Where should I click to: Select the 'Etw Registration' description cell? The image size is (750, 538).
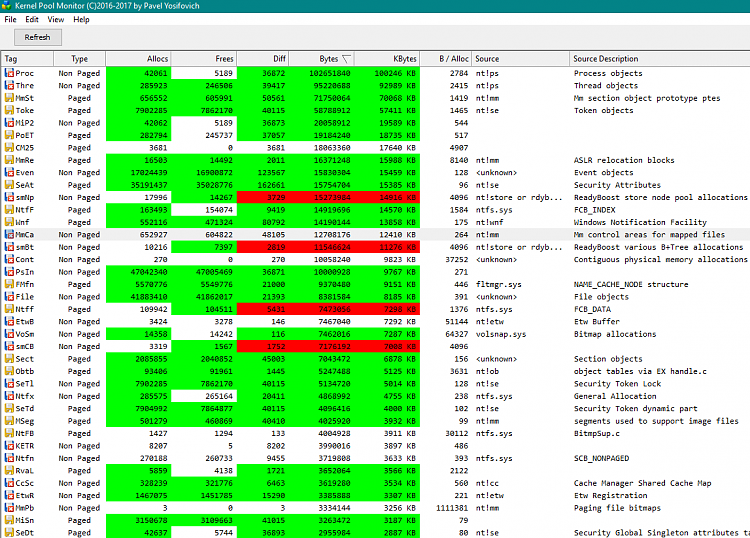coord(610,495)
